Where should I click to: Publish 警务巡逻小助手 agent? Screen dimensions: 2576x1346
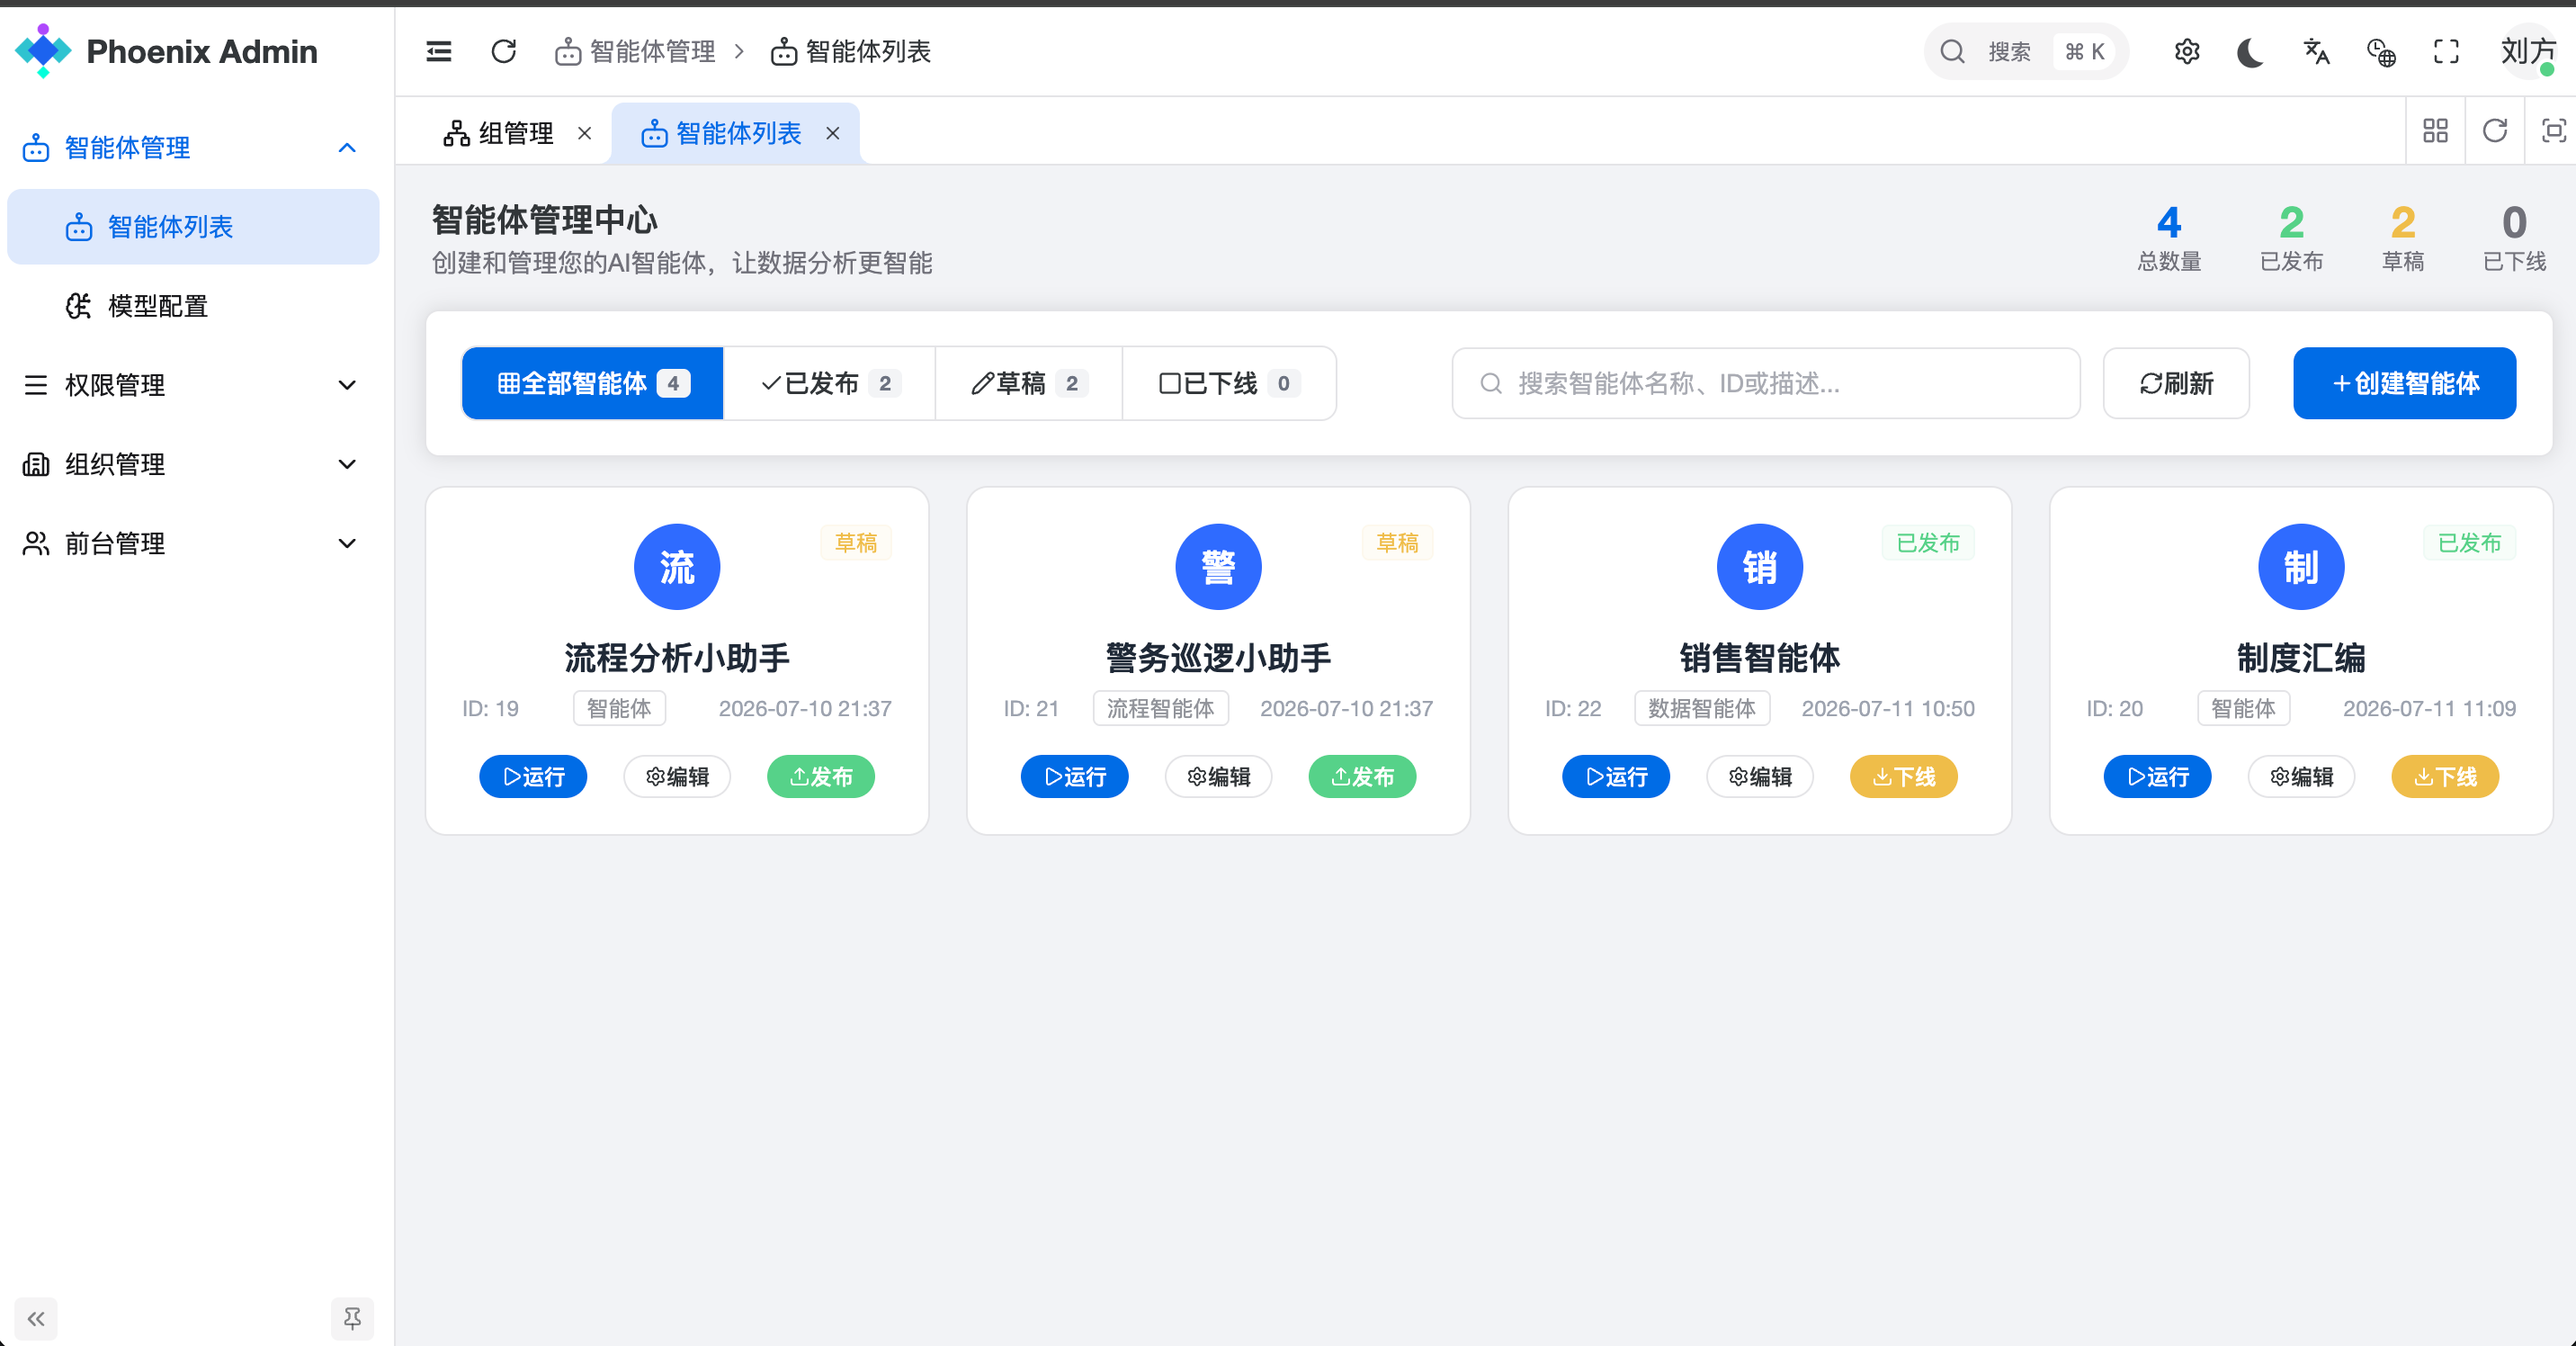[1362, 776]
